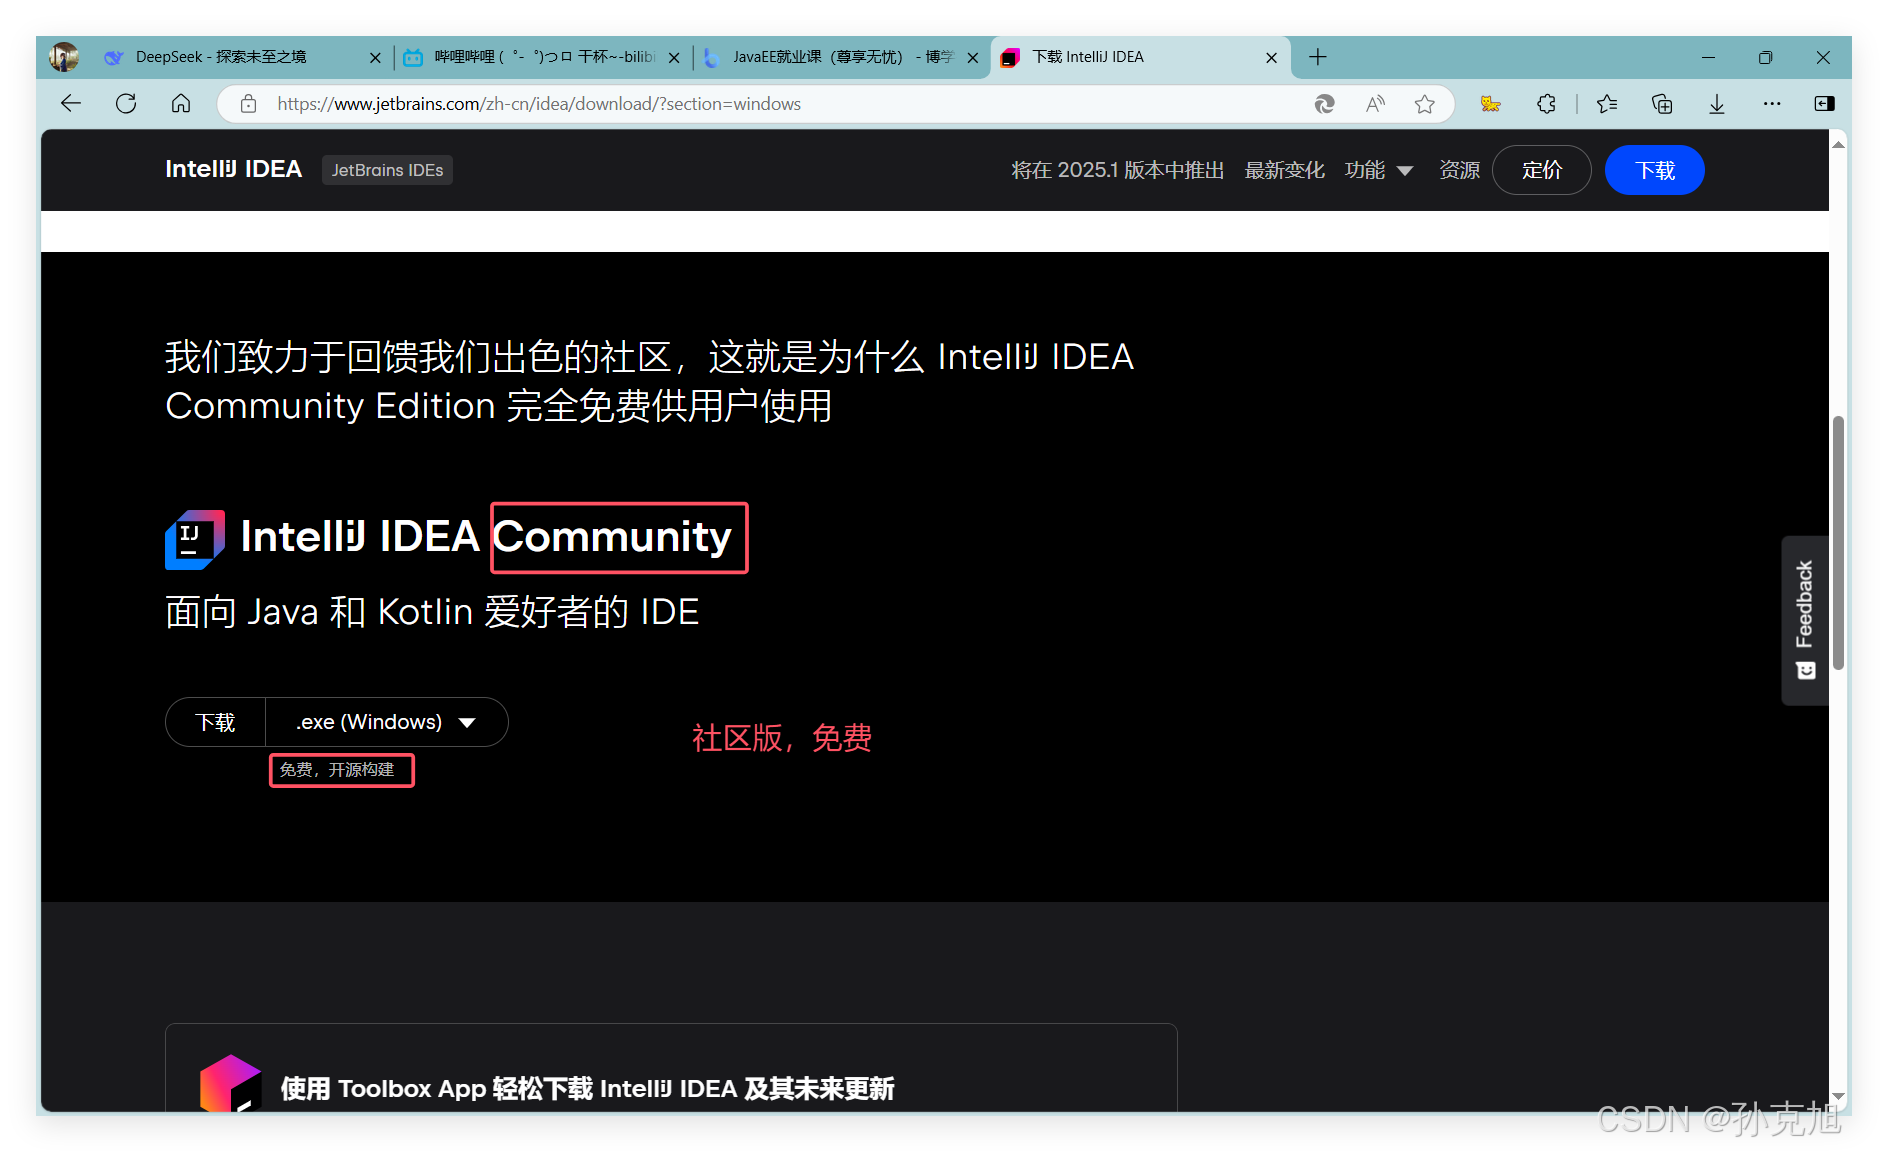Open 将在 2025.1 版本中推出 link
1888x1152 pixels.
coord(1117,170)
